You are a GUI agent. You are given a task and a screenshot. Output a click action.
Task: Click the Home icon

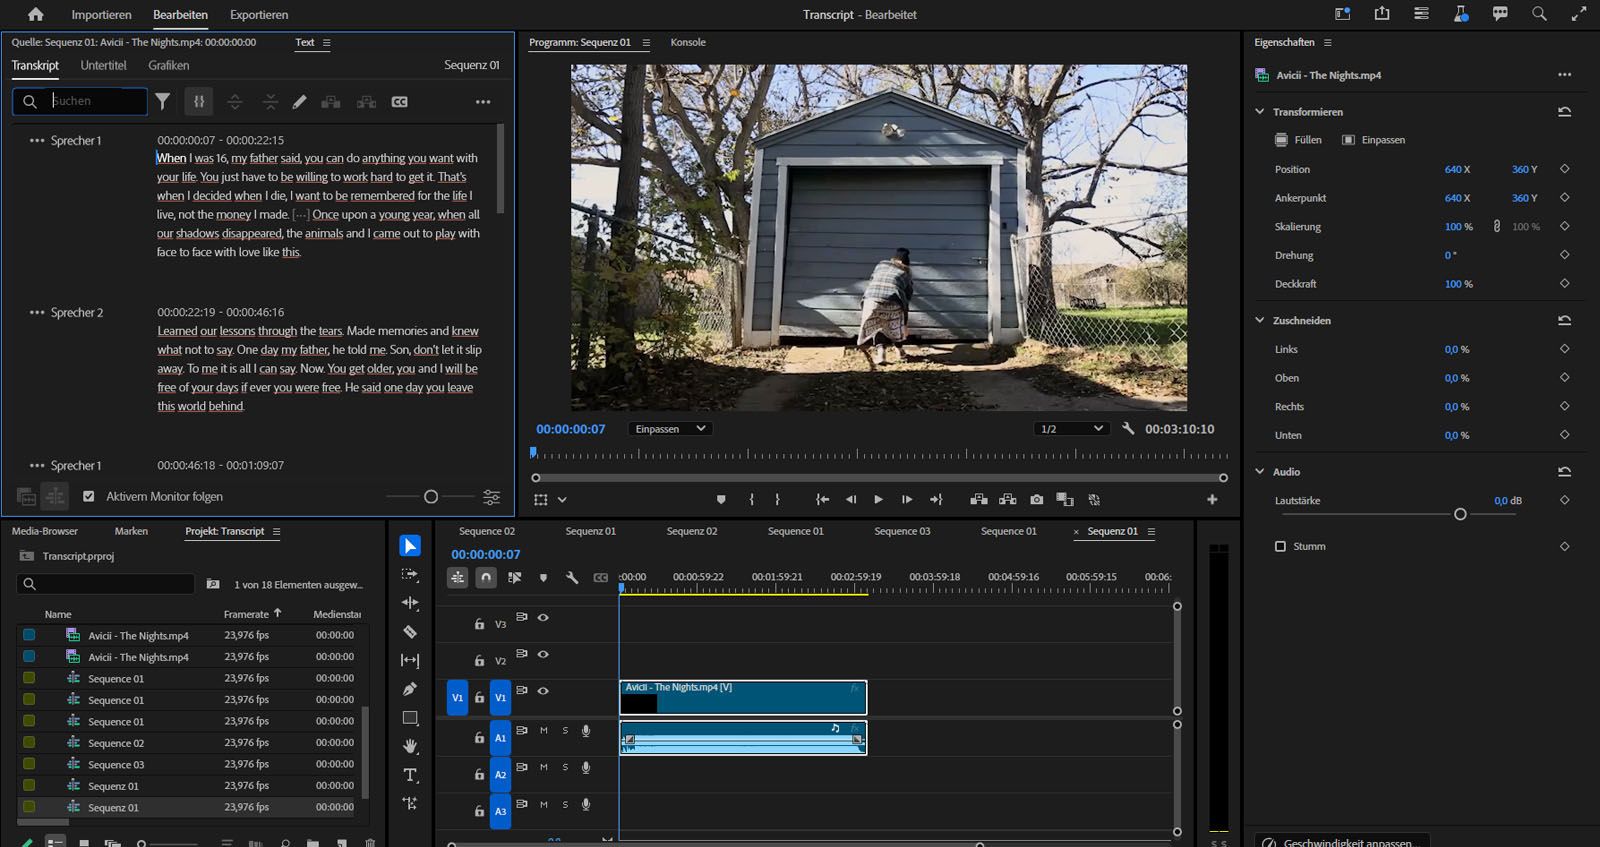click(x=36, y=14)
